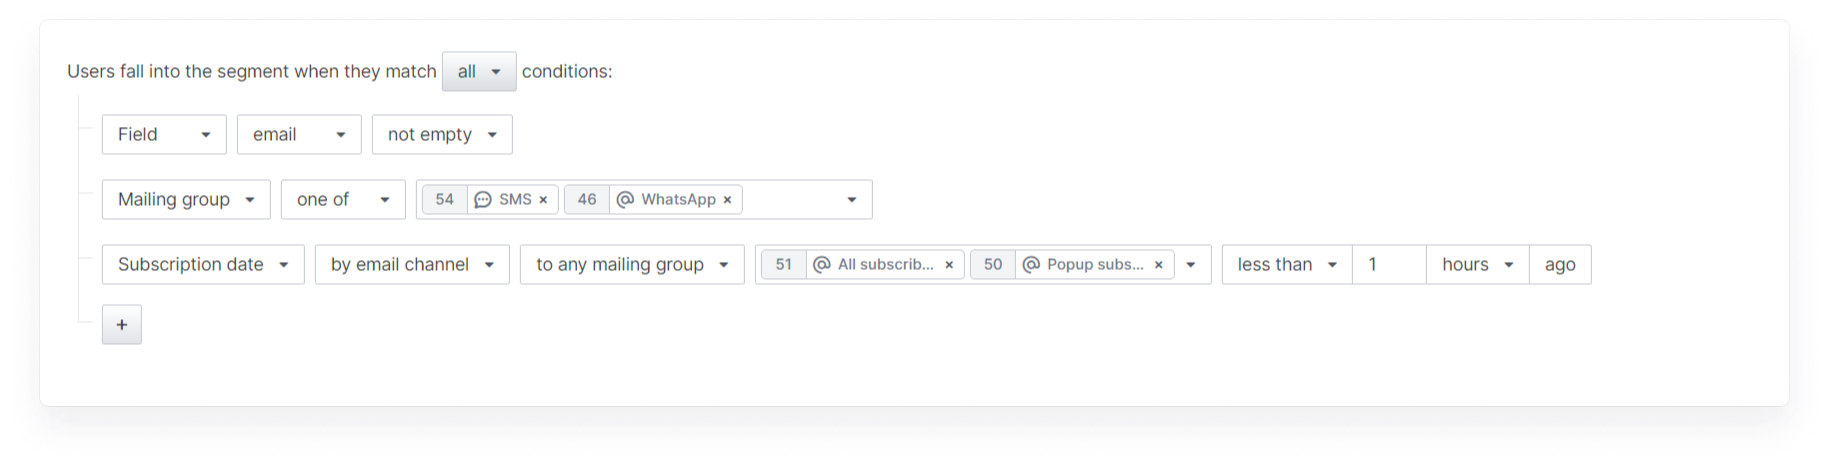The image size is (1829, 466).
Task: Open the email field dropdown
Action: [299, 135]
